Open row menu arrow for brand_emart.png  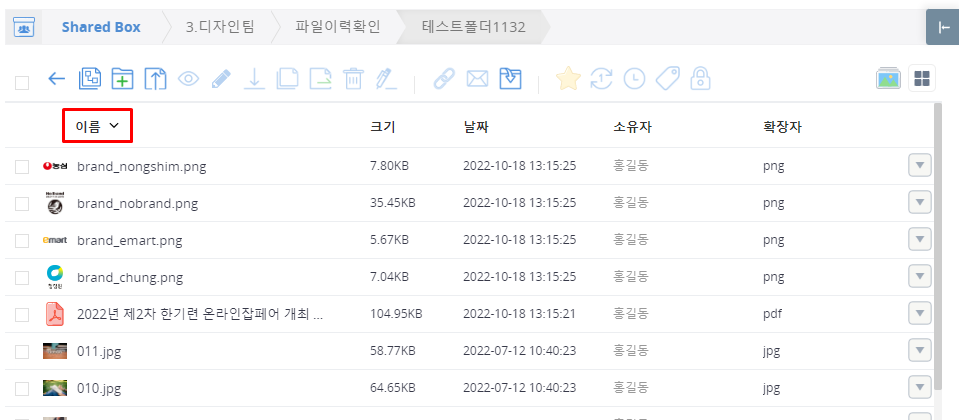pyautogui.click(x=920, y=240)
